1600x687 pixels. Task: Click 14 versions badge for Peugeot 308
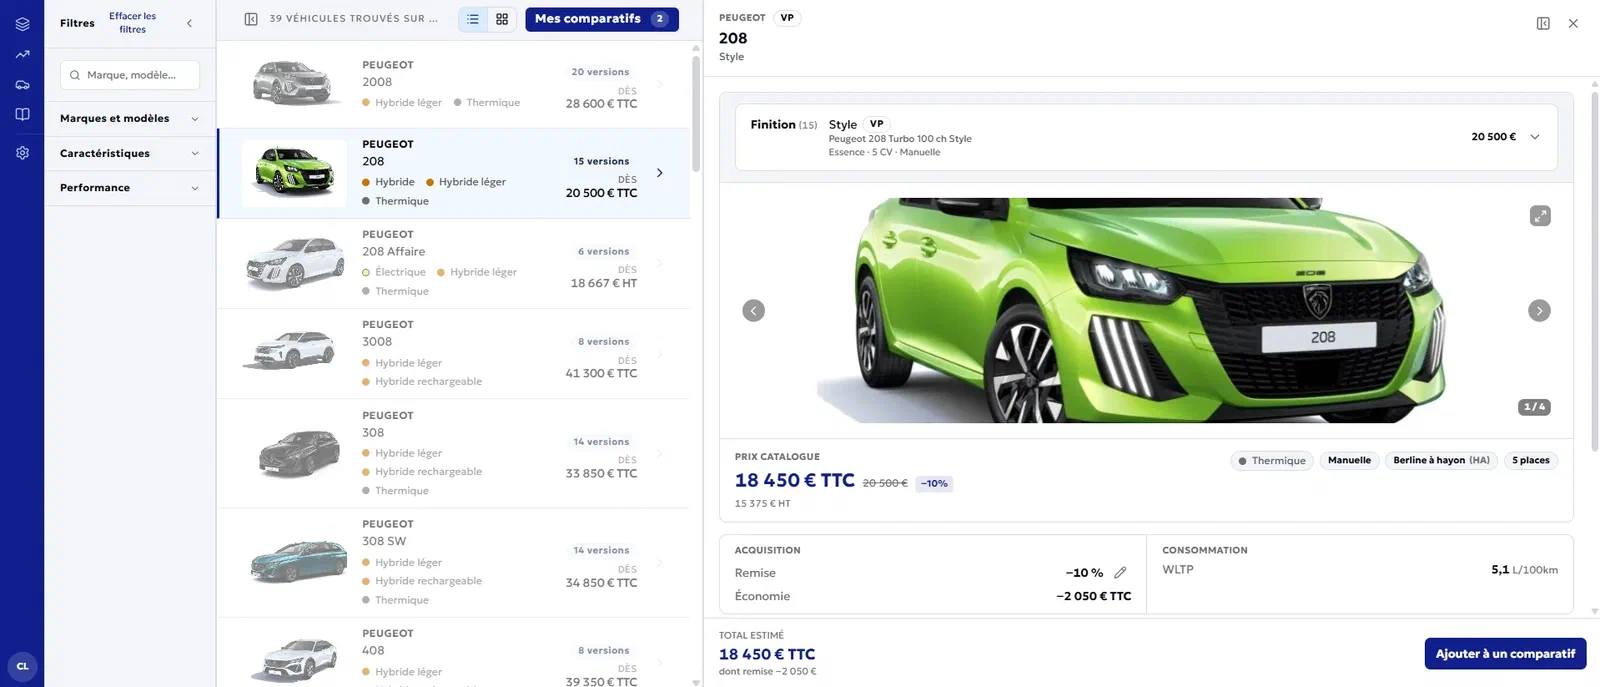601,442
